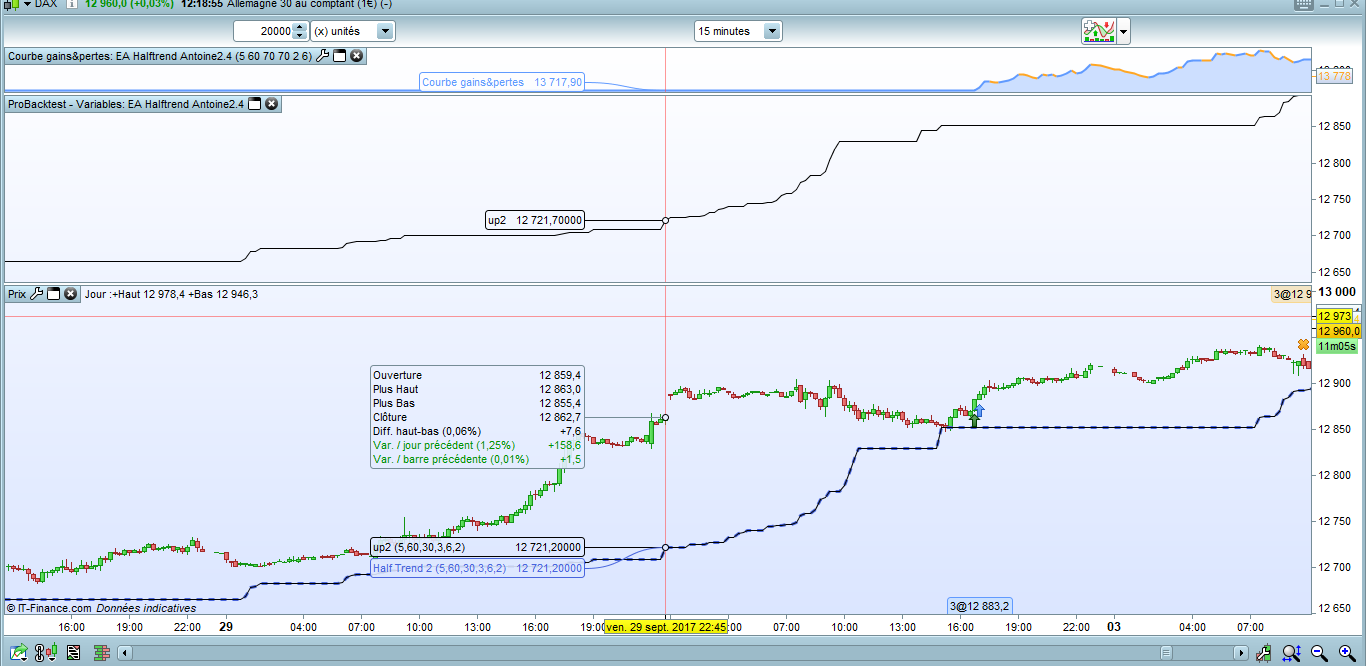Close the ProBacktest Variables panel

(271, 104)
